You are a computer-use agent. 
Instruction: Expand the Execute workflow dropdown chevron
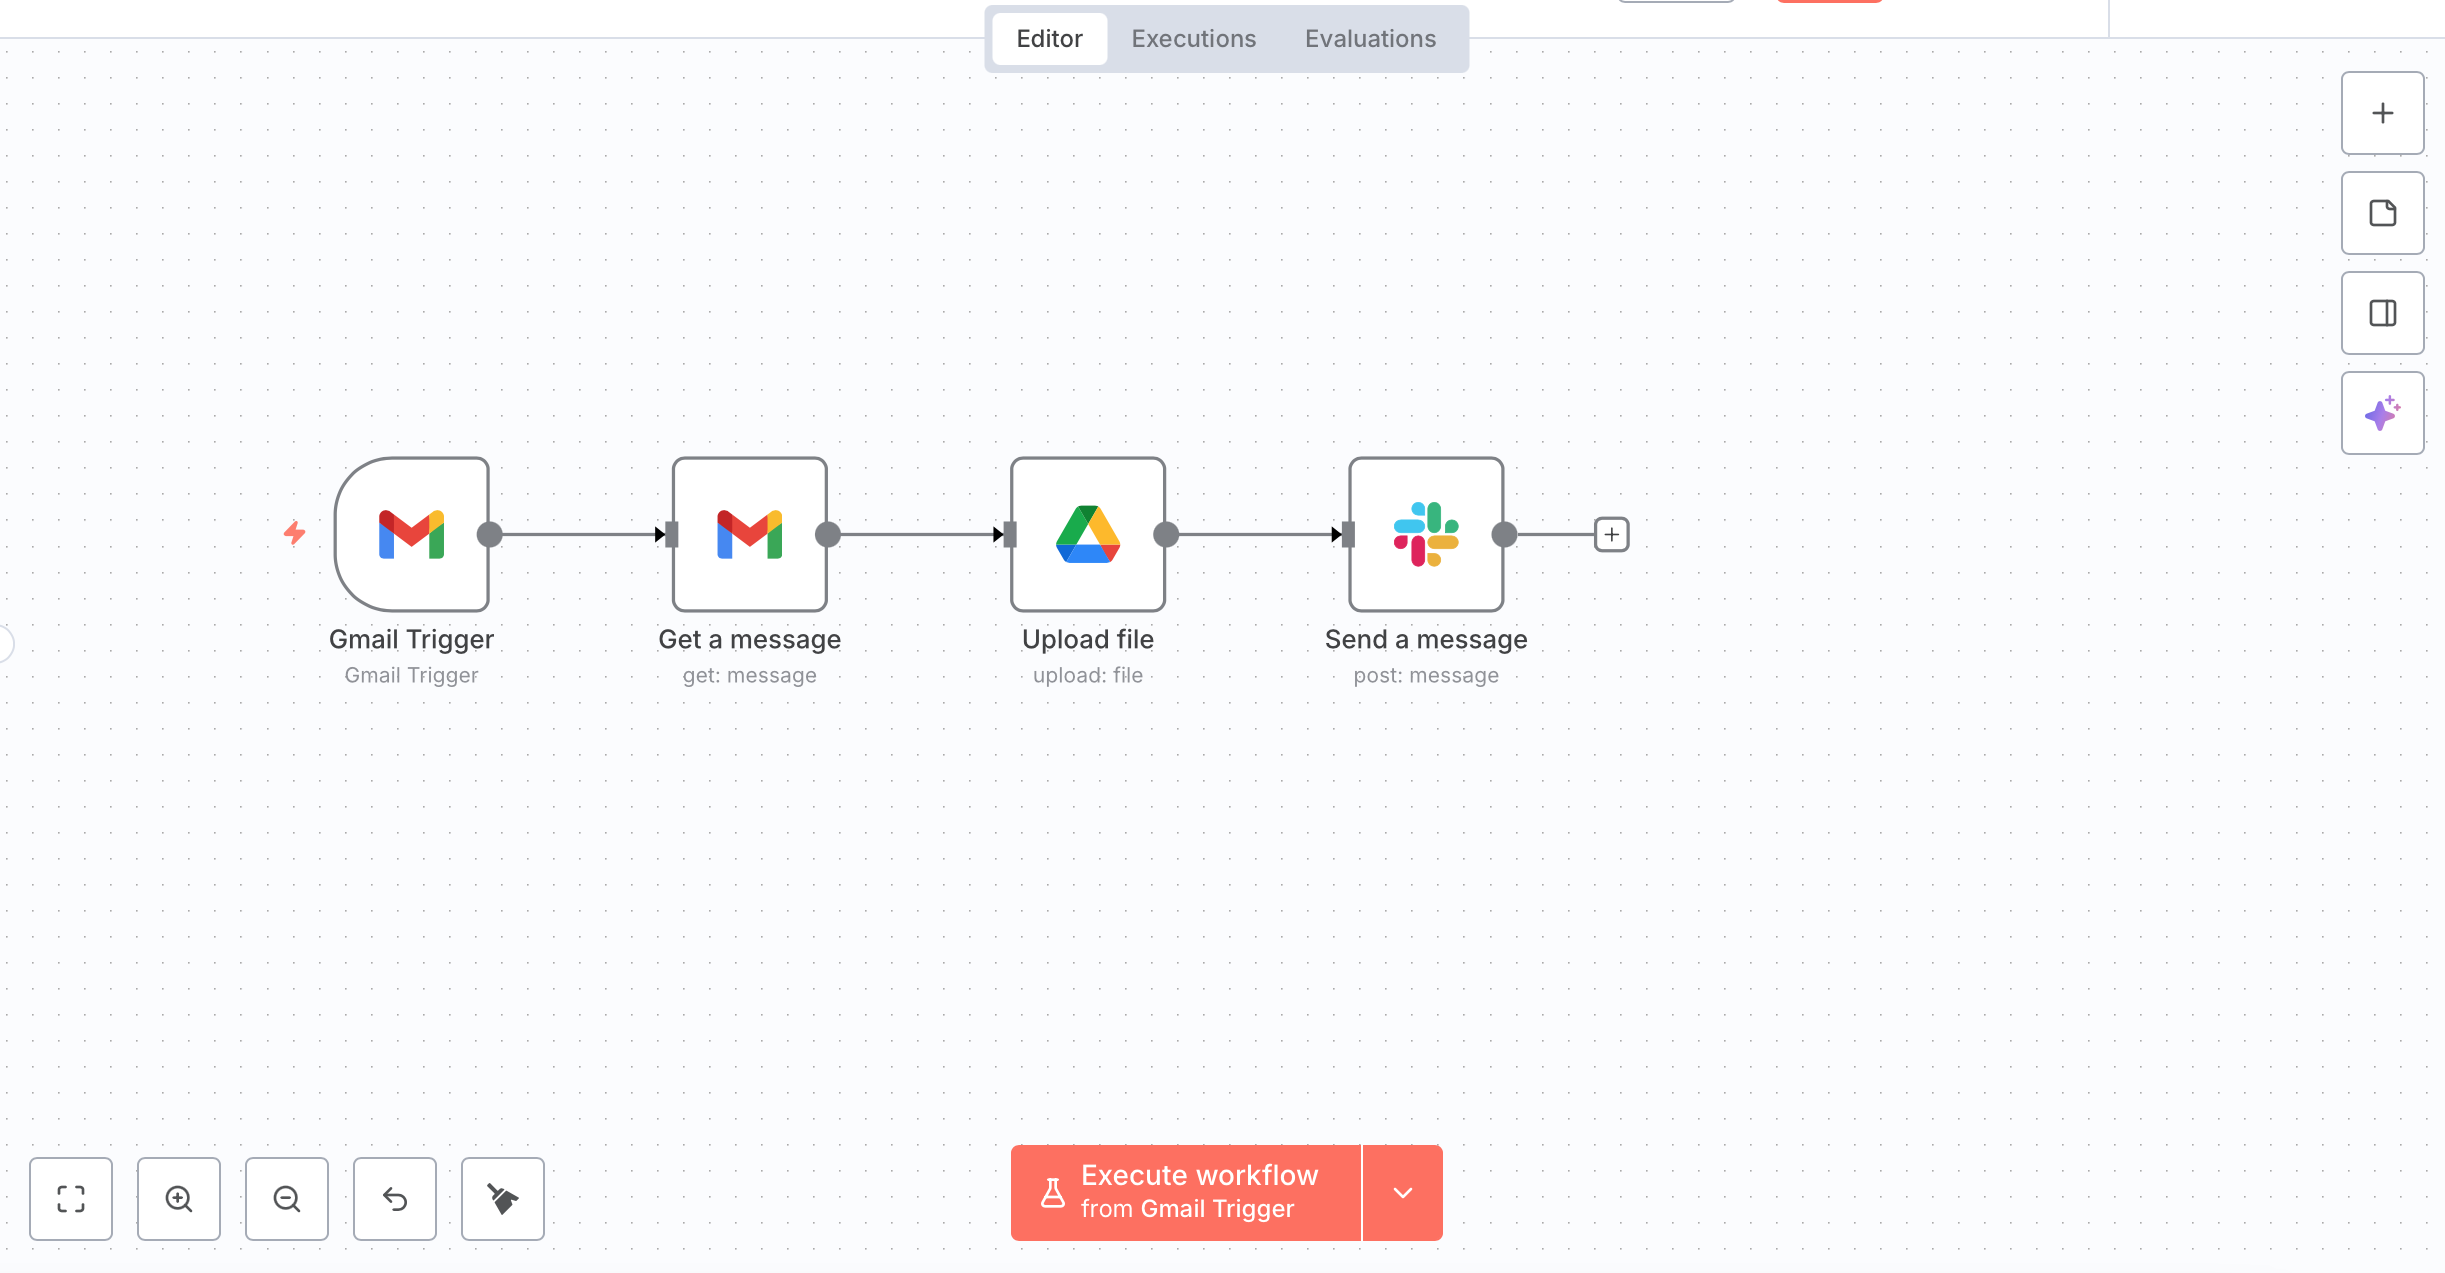pos(1402,1192)
